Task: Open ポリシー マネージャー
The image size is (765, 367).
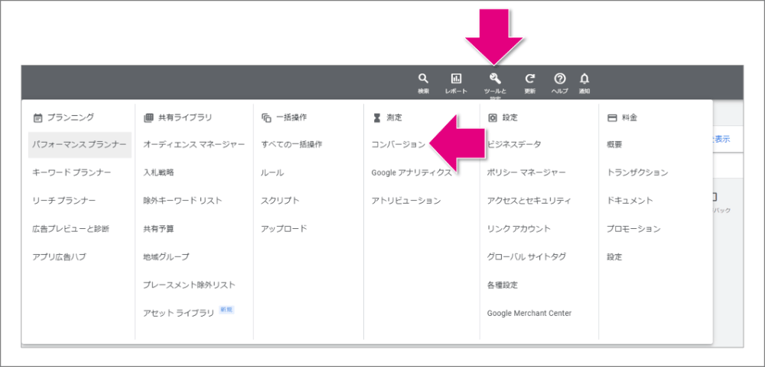Action: pyautogui.click(x=526, y=172)
